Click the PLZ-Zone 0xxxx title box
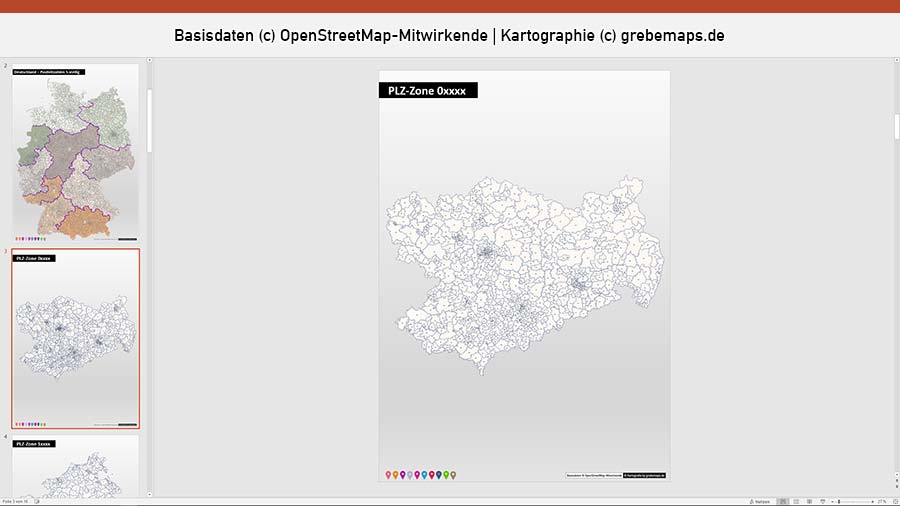The image size is (900, 506). [428, 91]
